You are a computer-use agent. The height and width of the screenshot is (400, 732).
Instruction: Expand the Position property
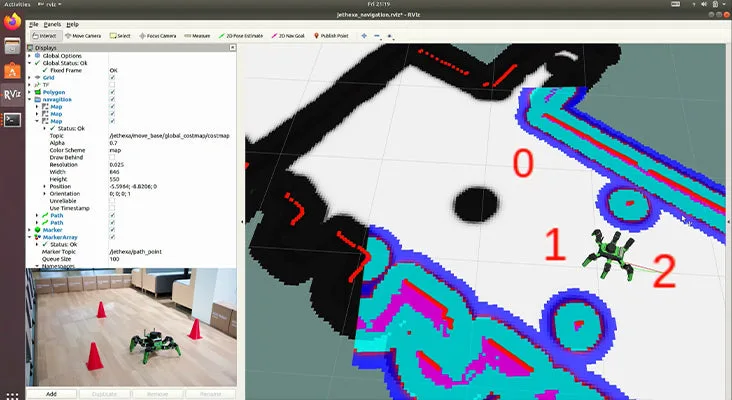coord(45,186)
